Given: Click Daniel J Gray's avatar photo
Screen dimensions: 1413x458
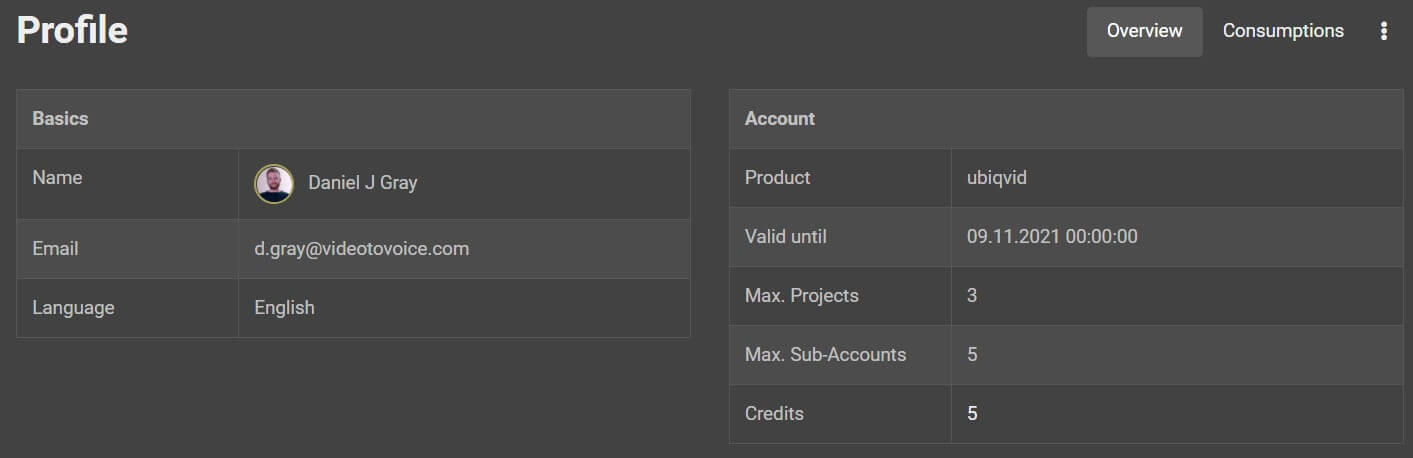Looking at the screenshot, I should pyautogui.click(x=274, y=184).
